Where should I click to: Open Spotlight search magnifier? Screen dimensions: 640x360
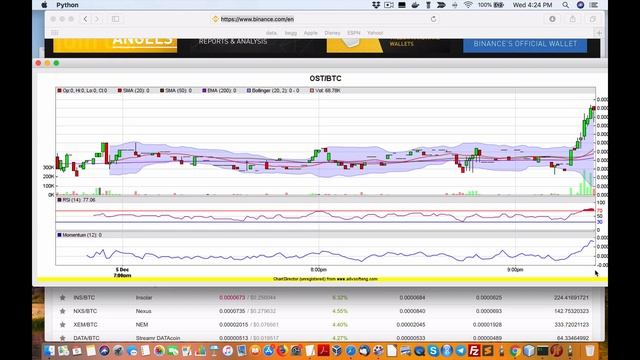[565, 5]
